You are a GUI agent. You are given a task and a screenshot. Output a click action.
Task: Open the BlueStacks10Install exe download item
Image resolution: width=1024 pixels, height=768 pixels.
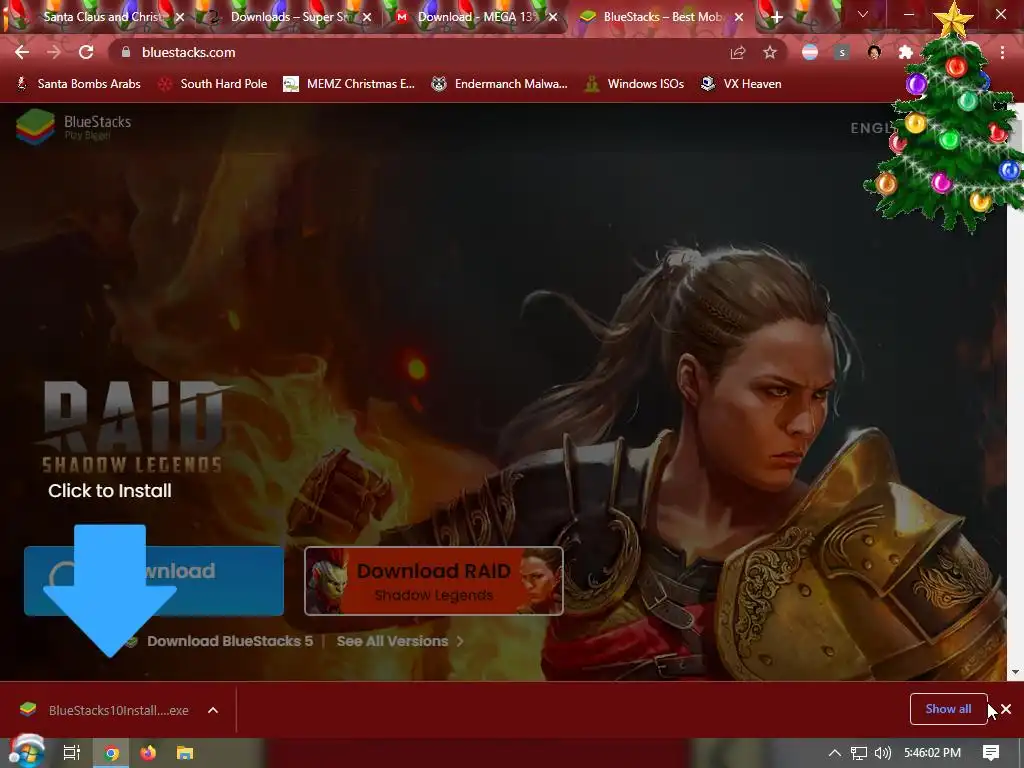click(104, 710)
